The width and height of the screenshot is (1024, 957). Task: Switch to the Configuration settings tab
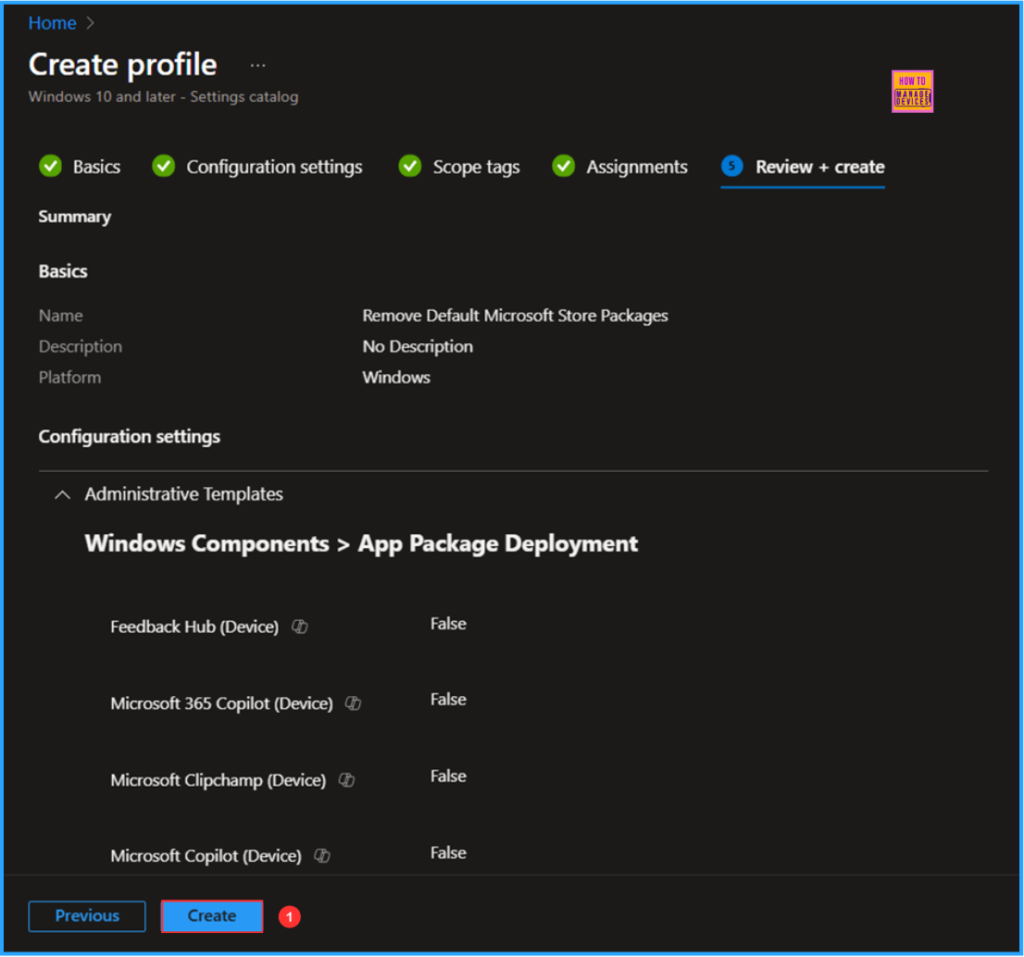(274, 167)
